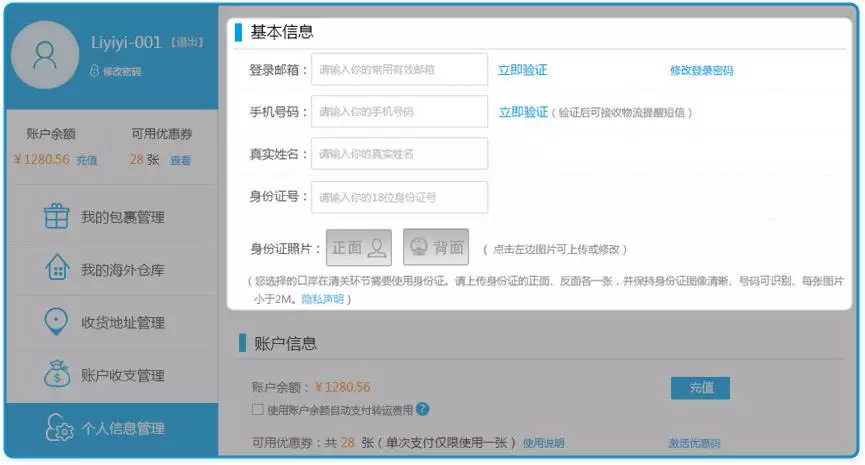Click the house icon for 我的海外仓库
Viewport: 865px width, 465px height.
point(57,268)
